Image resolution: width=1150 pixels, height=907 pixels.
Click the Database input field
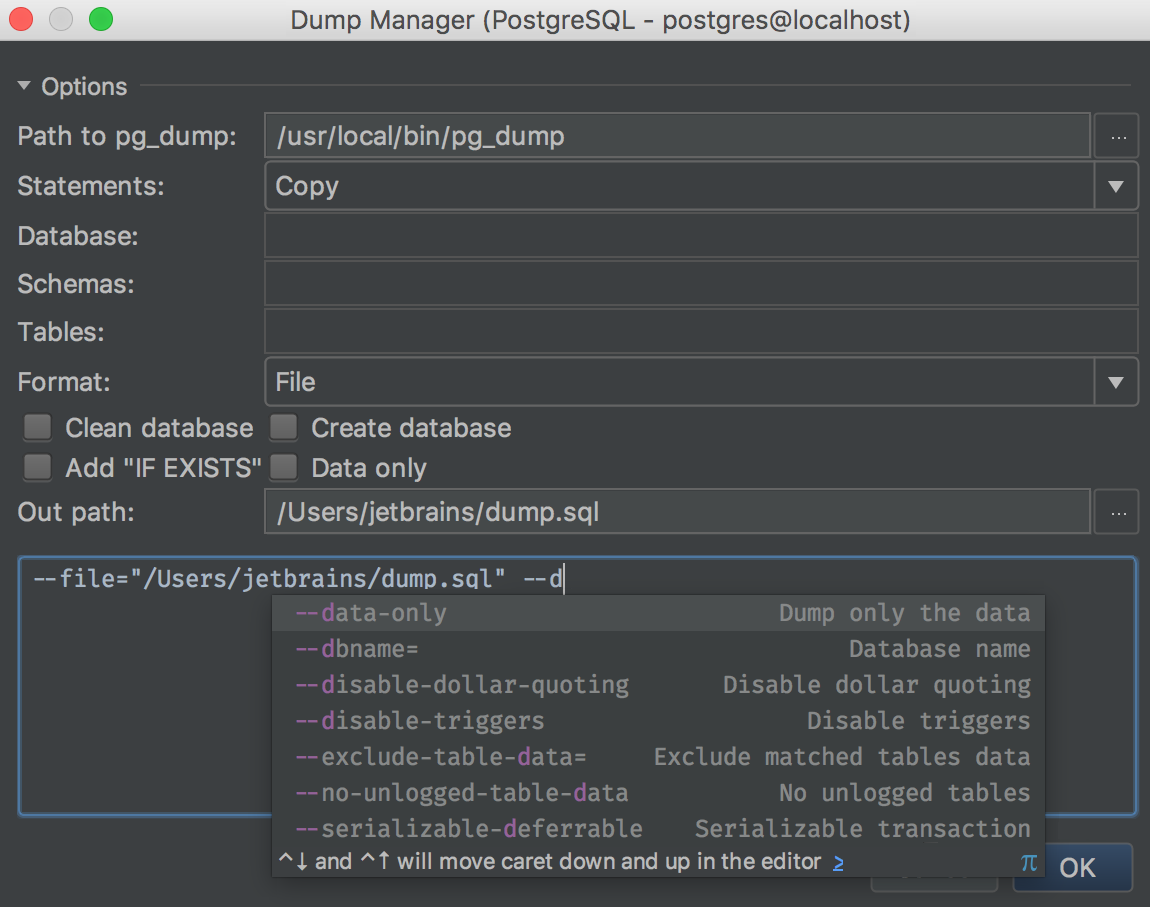[701, 235]
